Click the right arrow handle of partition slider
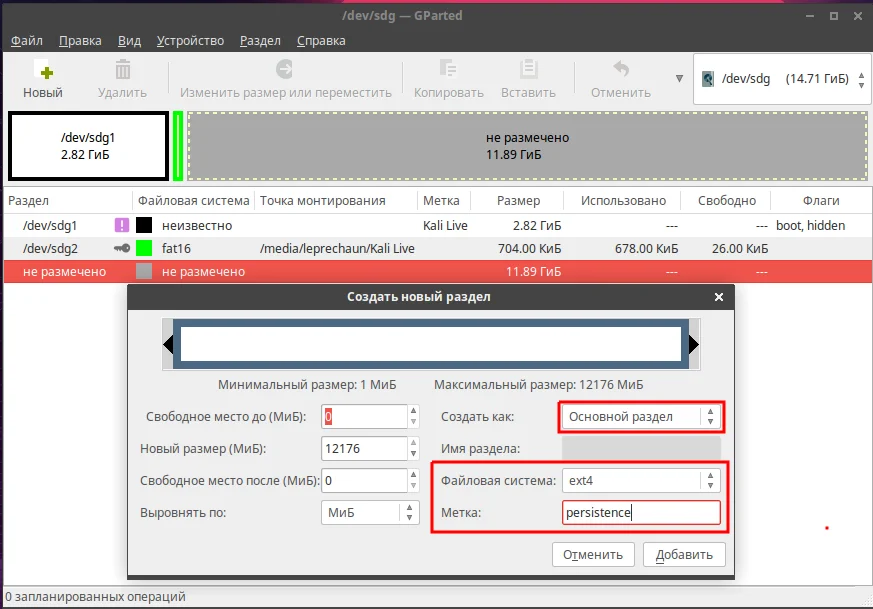873x609 pixels. (694, 345)
